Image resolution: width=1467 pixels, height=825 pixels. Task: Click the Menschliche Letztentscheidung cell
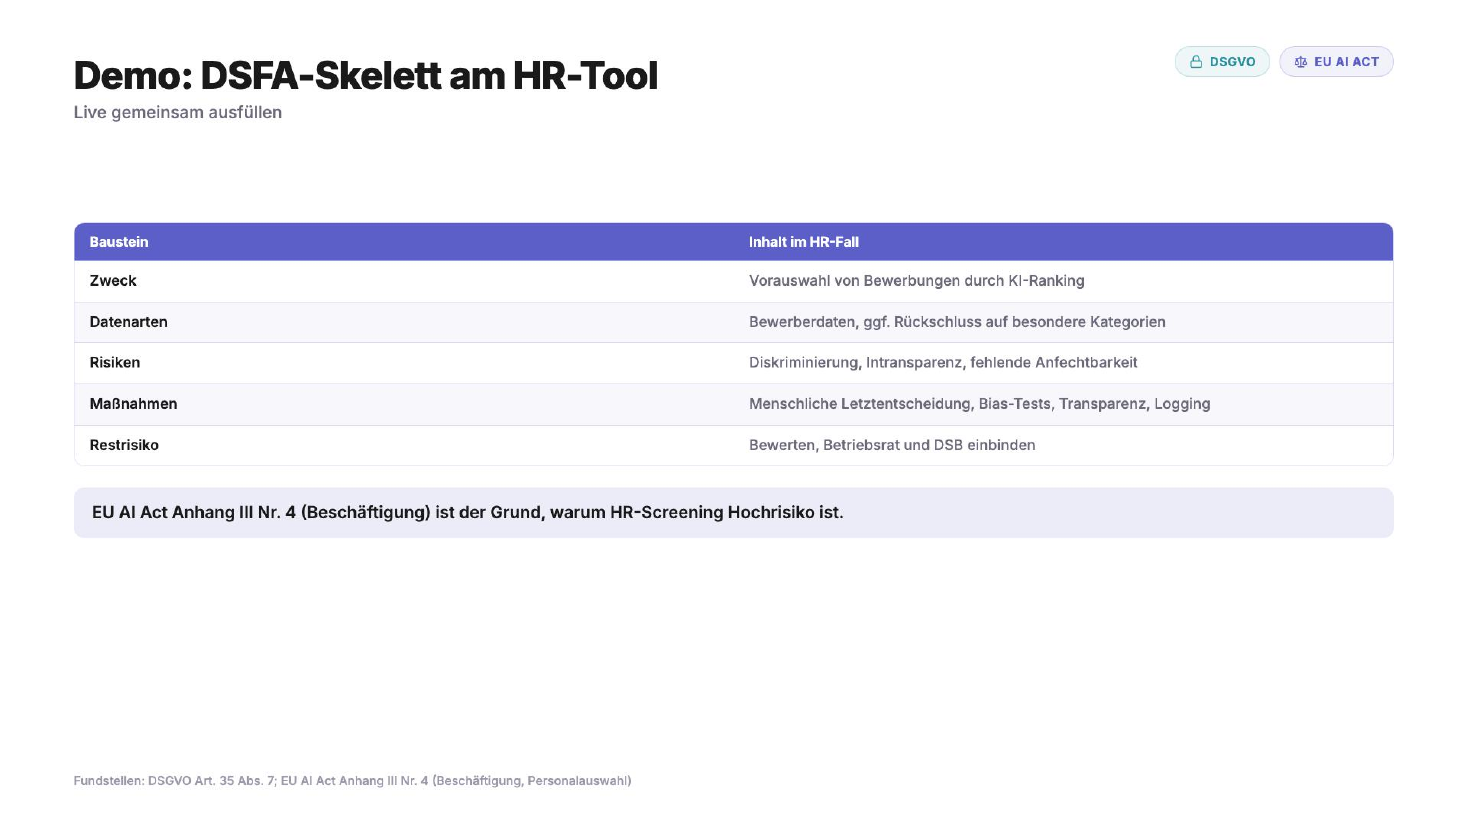980,404
